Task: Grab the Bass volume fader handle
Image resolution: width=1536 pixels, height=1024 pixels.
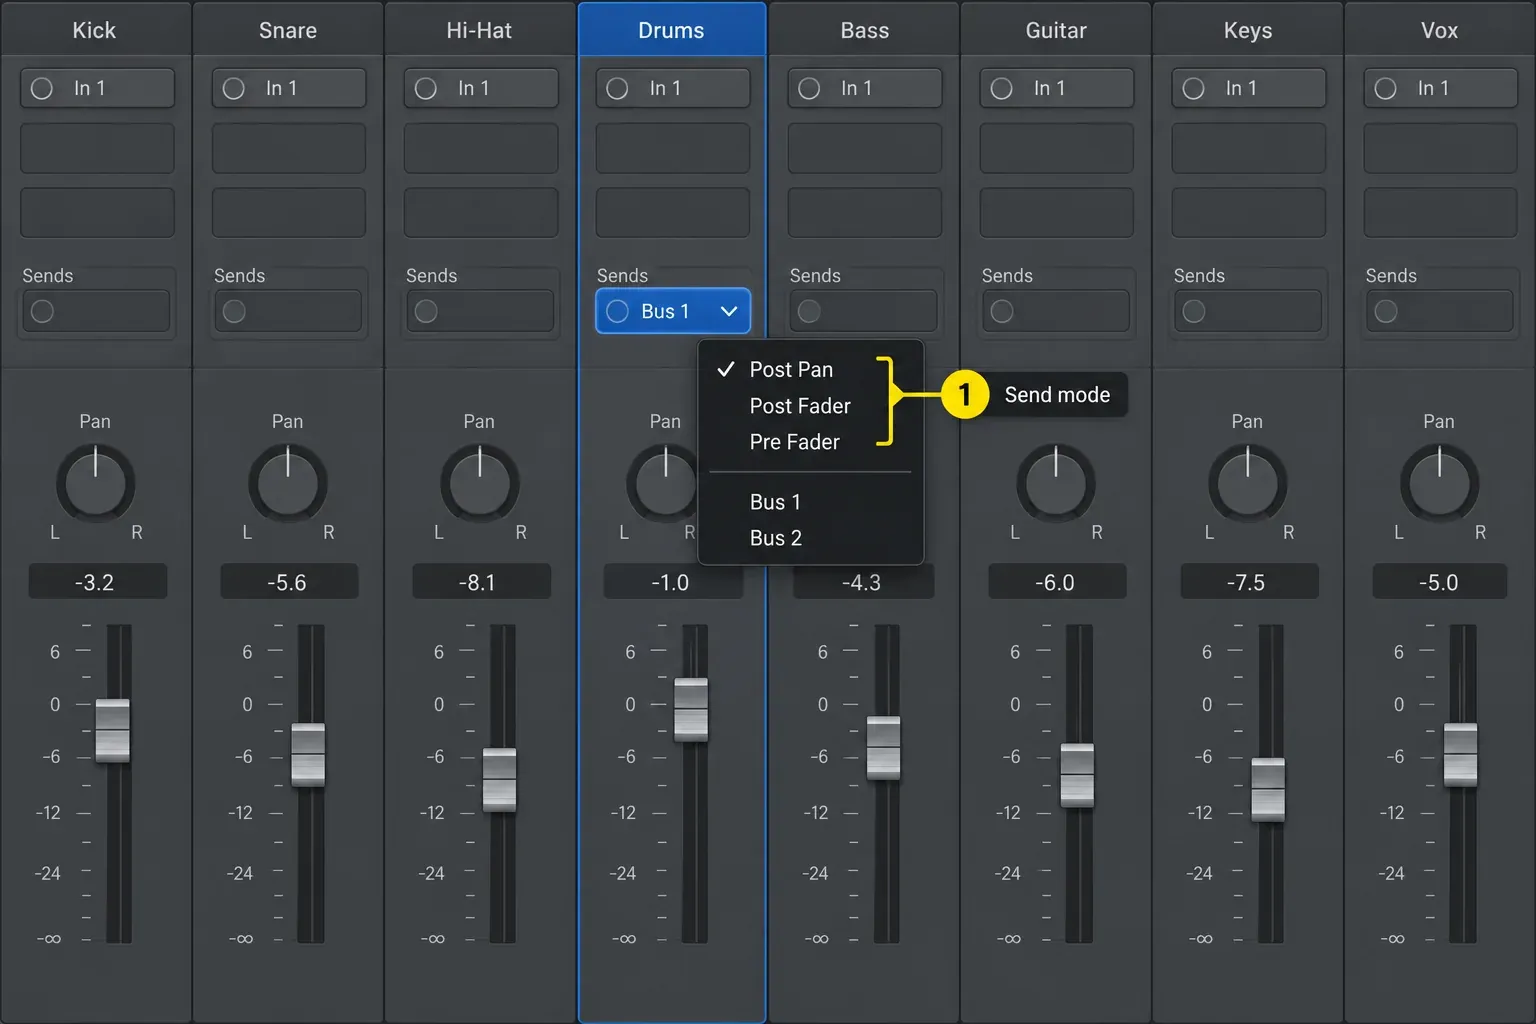Action: click(x=884, y=748)
